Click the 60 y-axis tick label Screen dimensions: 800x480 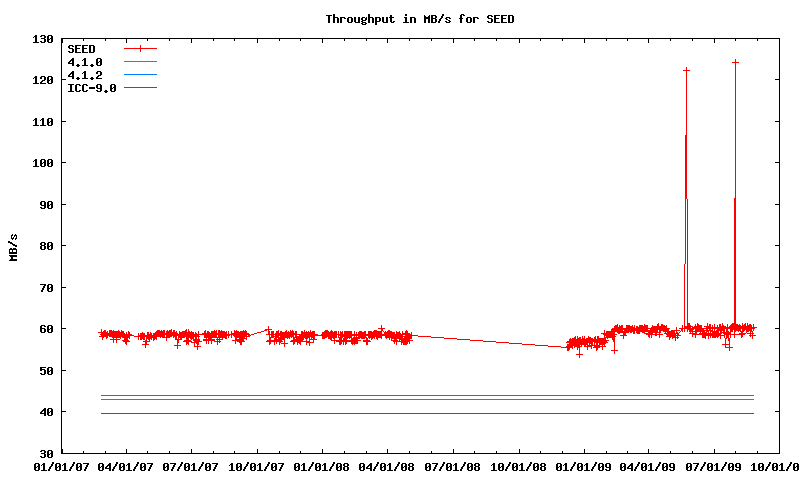pos(46,329)
